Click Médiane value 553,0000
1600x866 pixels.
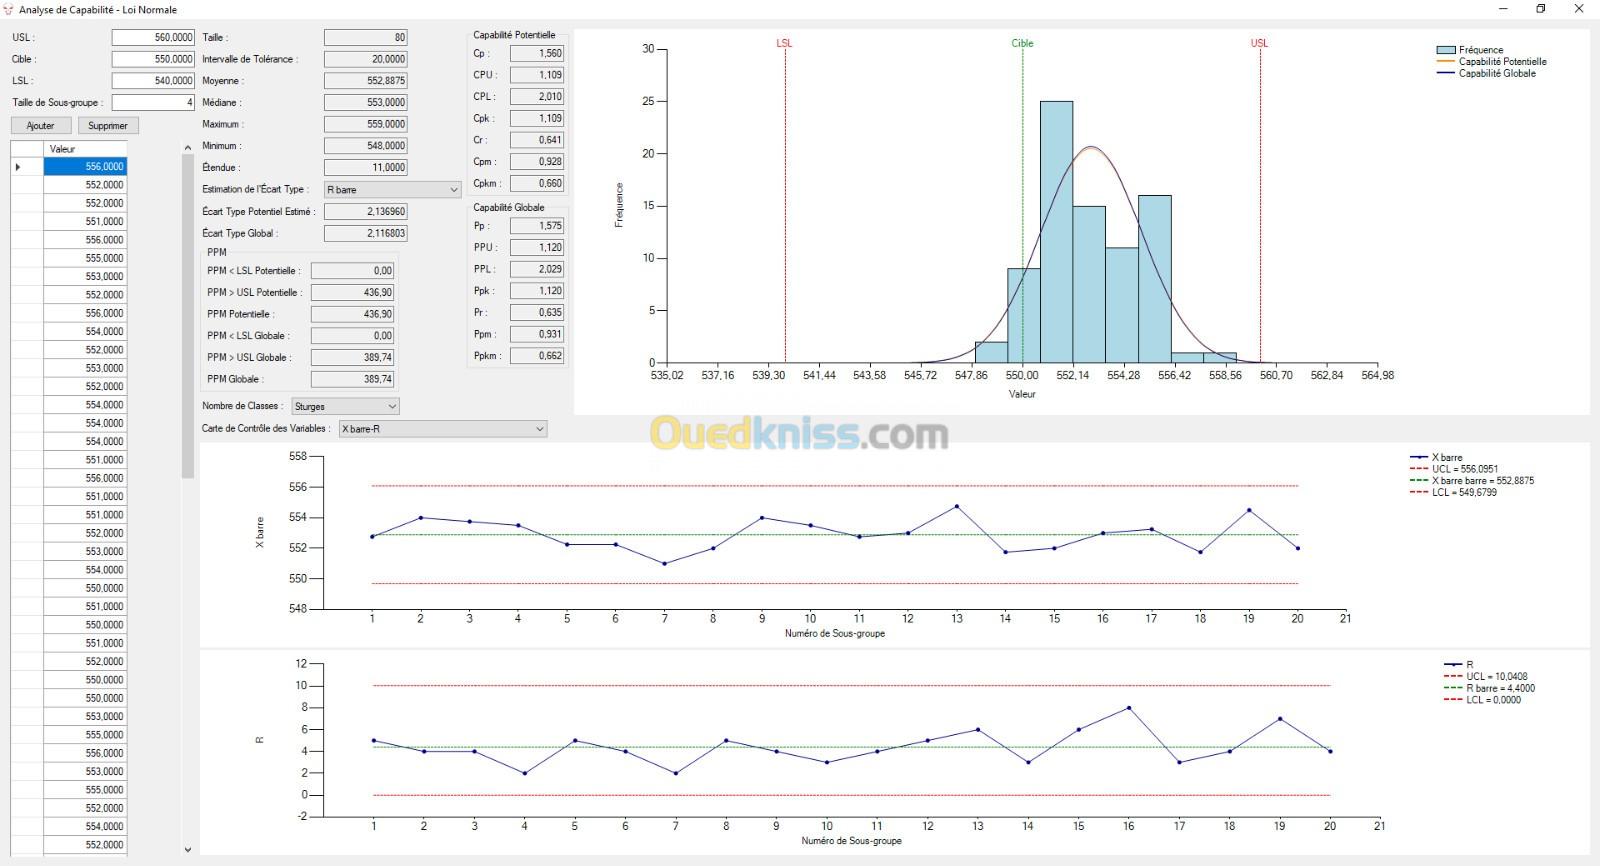[x=365, y=102]
